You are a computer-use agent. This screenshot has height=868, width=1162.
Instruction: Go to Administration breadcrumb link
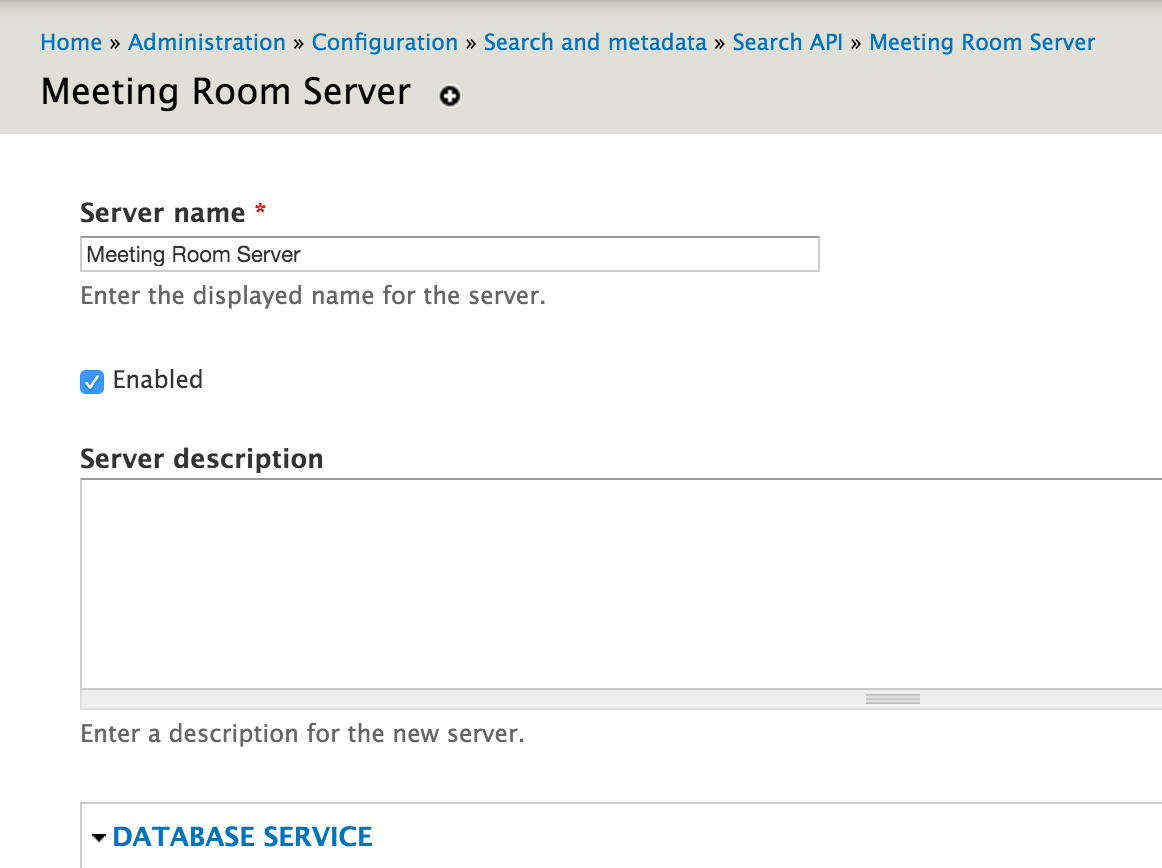click(x=207, y=42)
